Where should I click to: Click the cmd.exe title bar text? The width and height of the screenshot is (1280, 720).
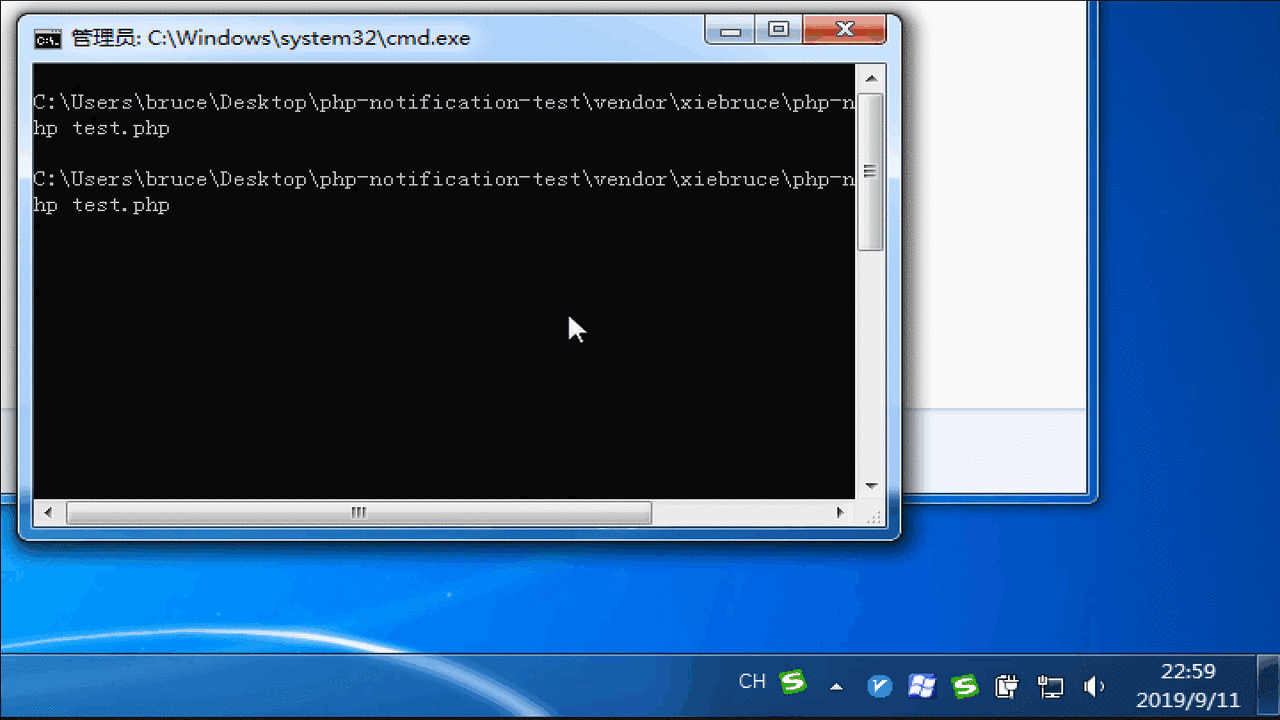(x=271, y=39)
